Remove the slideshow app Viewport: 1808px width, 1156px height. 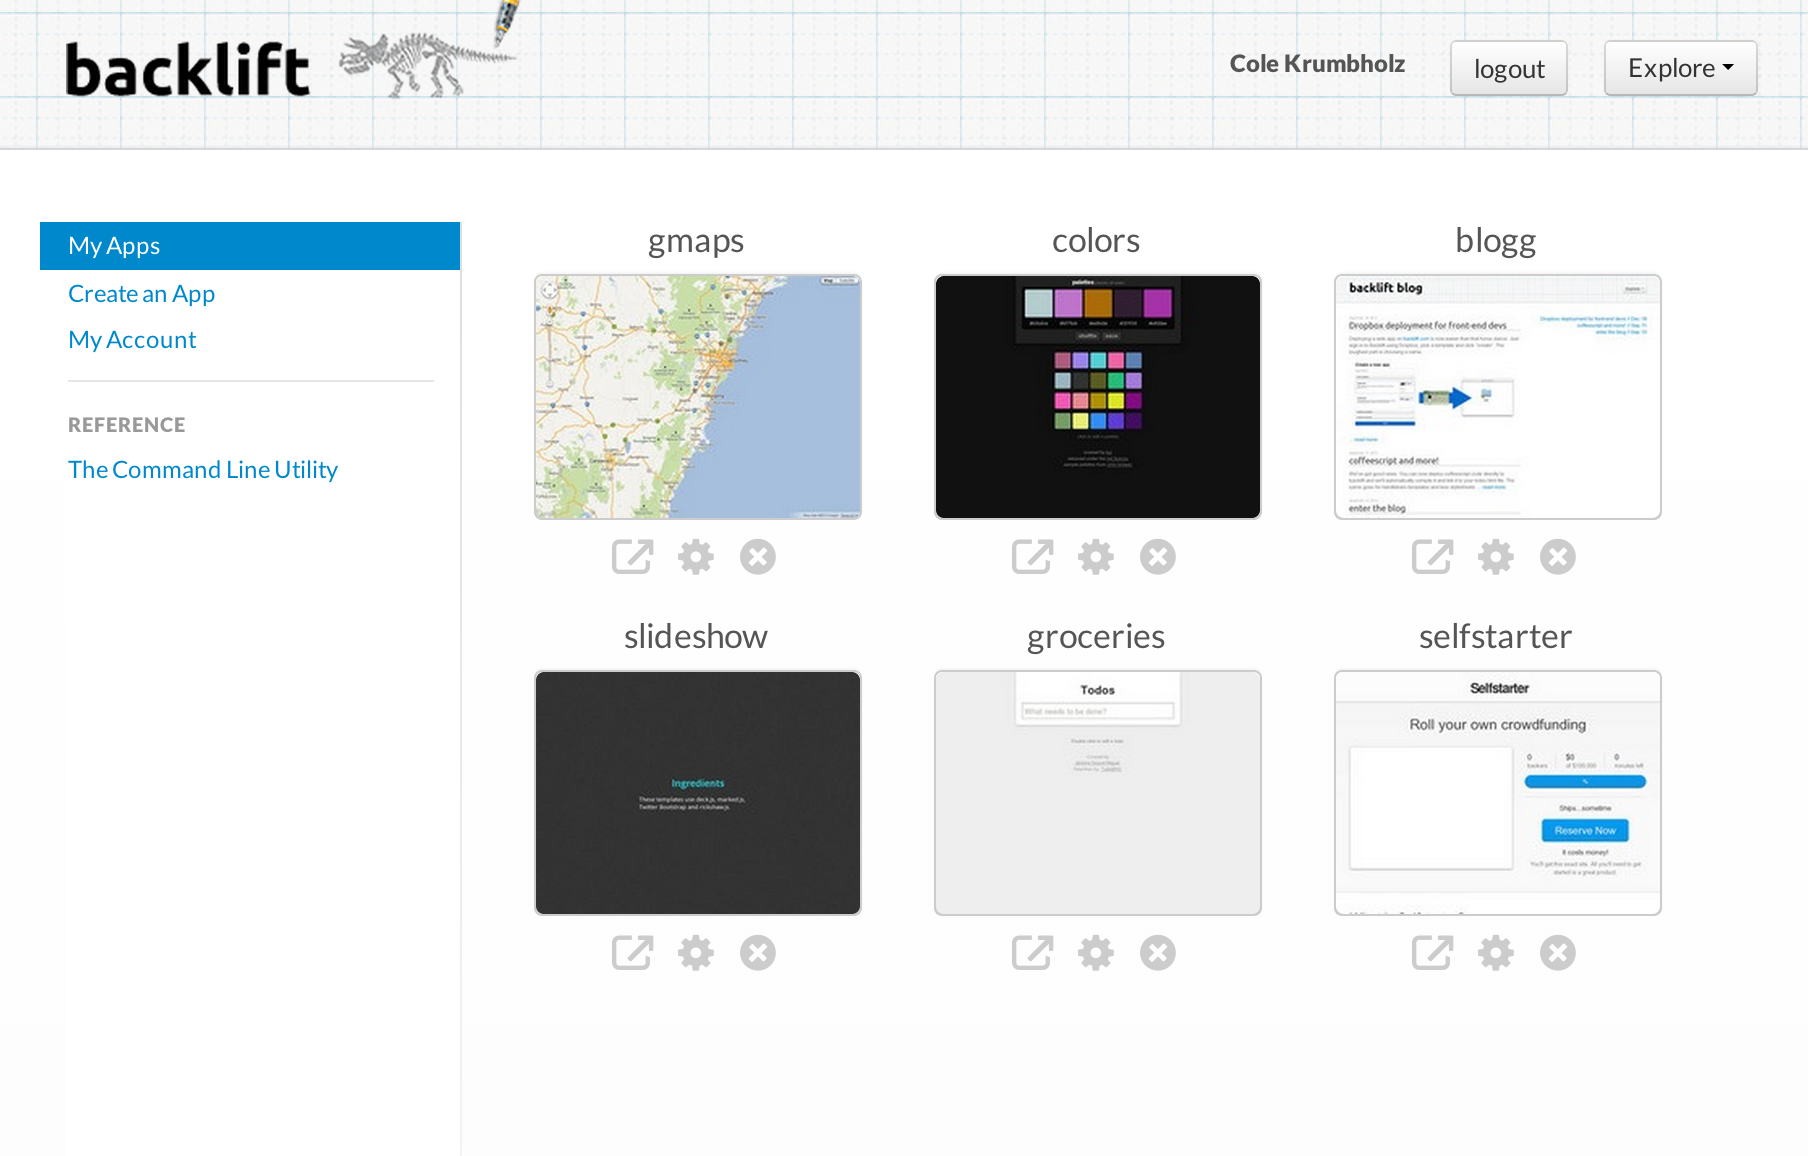(758, 952)
